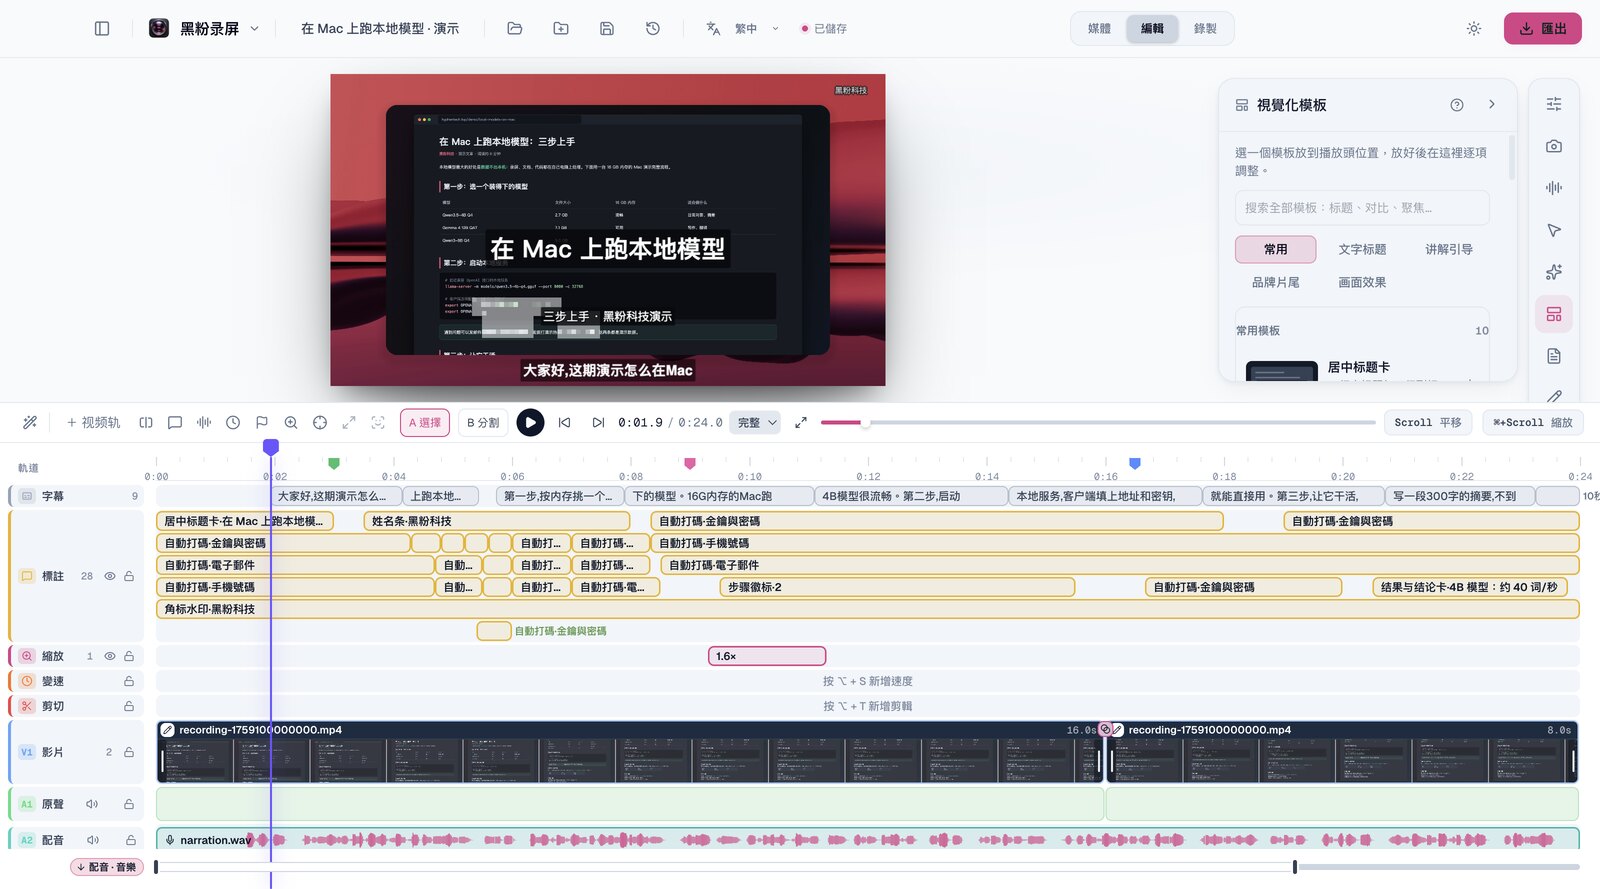The height and width of the screenshot is (889, 1600).
Task: Select the 1.6× zoom clip
Action: (x=767, y=656)
